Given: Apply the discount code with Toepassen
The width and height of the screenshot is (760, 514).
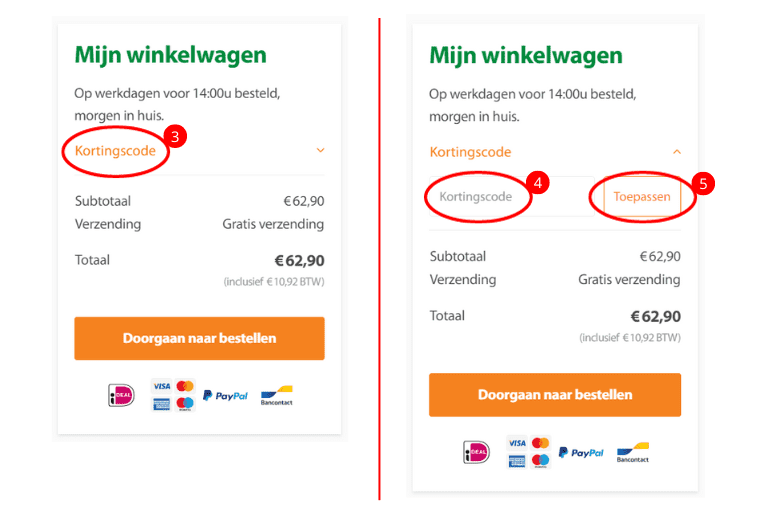Looking at the screenshot, I should pyautogui.click(x=642, y=196).
